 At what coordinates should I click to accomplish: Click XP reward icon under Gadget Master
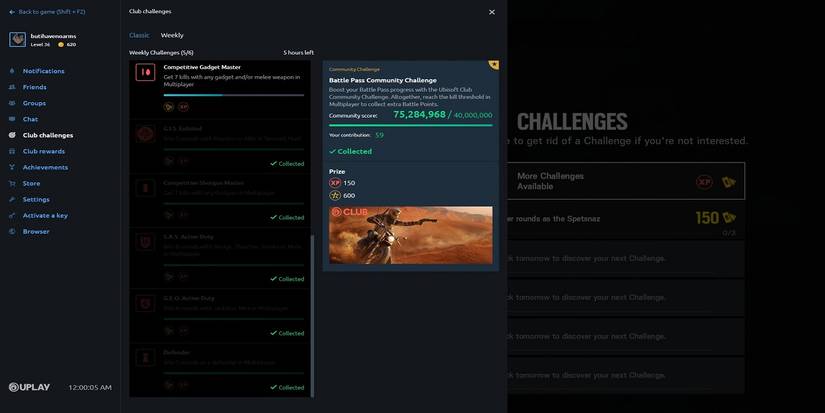coord(183,107)
